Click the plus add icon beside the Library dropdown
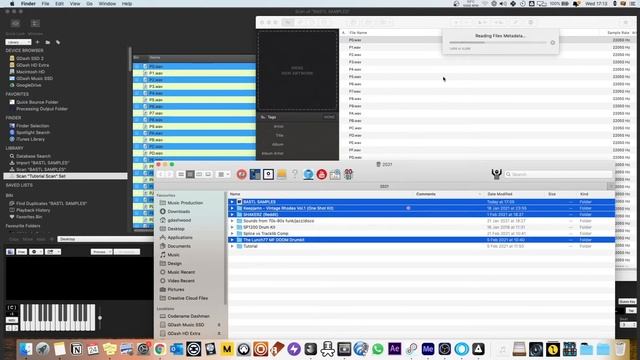640x360 pixels. [38, 42]
